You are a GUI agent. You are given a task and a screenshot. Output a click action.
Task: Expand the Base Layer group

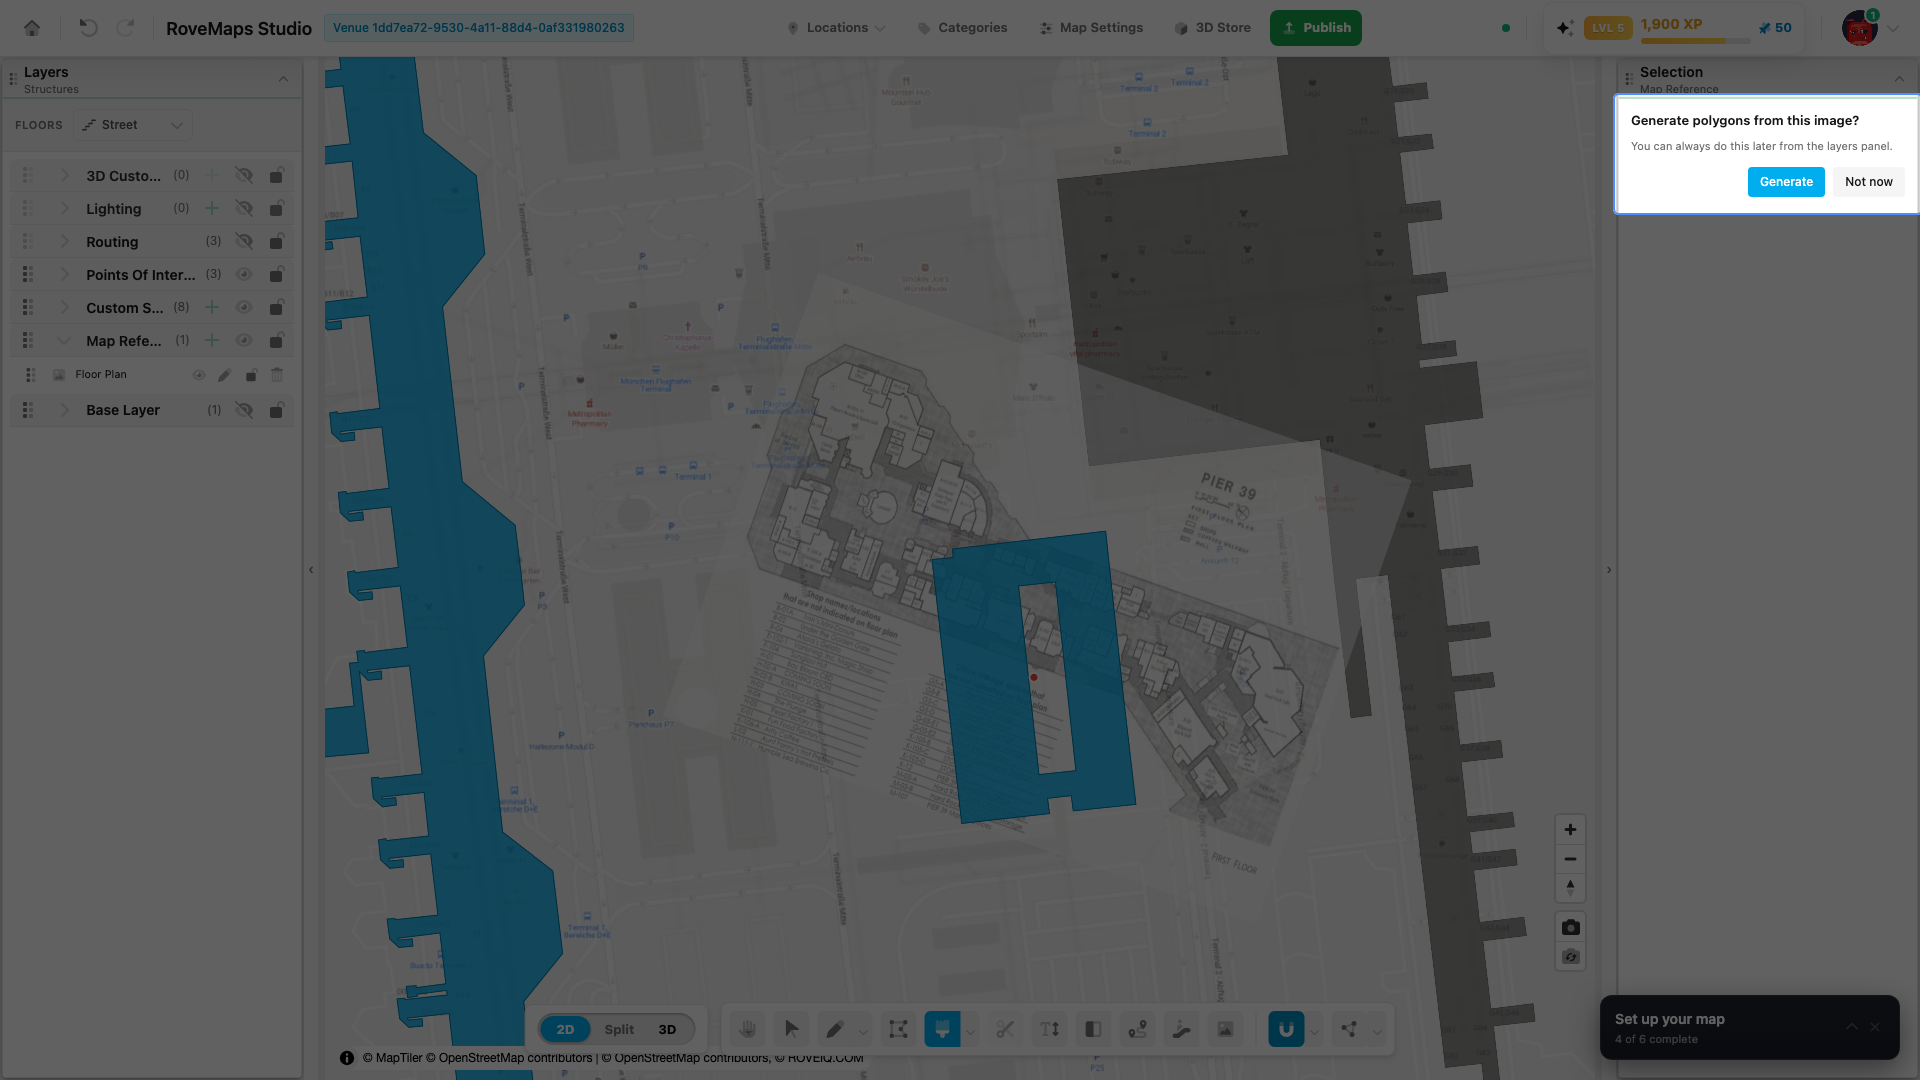click(65, 410)
